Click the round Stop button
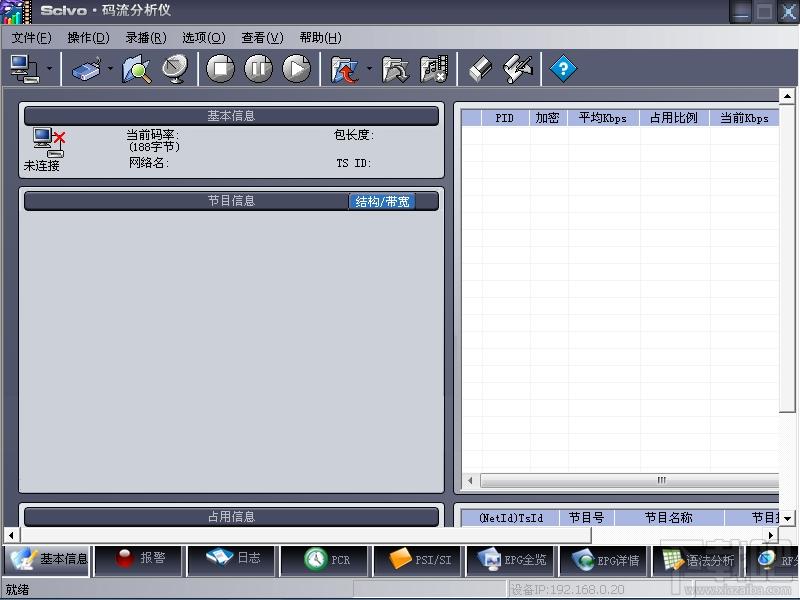 pos(220,68)
